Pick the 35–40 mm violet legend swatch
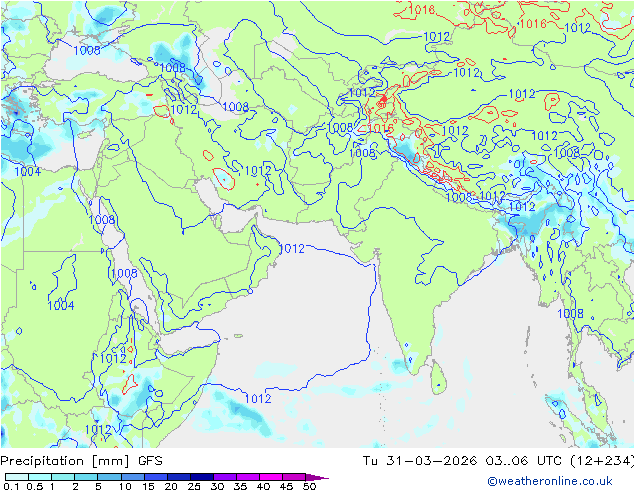This screenshot has height=490, width=634. (x=247, y=477)
